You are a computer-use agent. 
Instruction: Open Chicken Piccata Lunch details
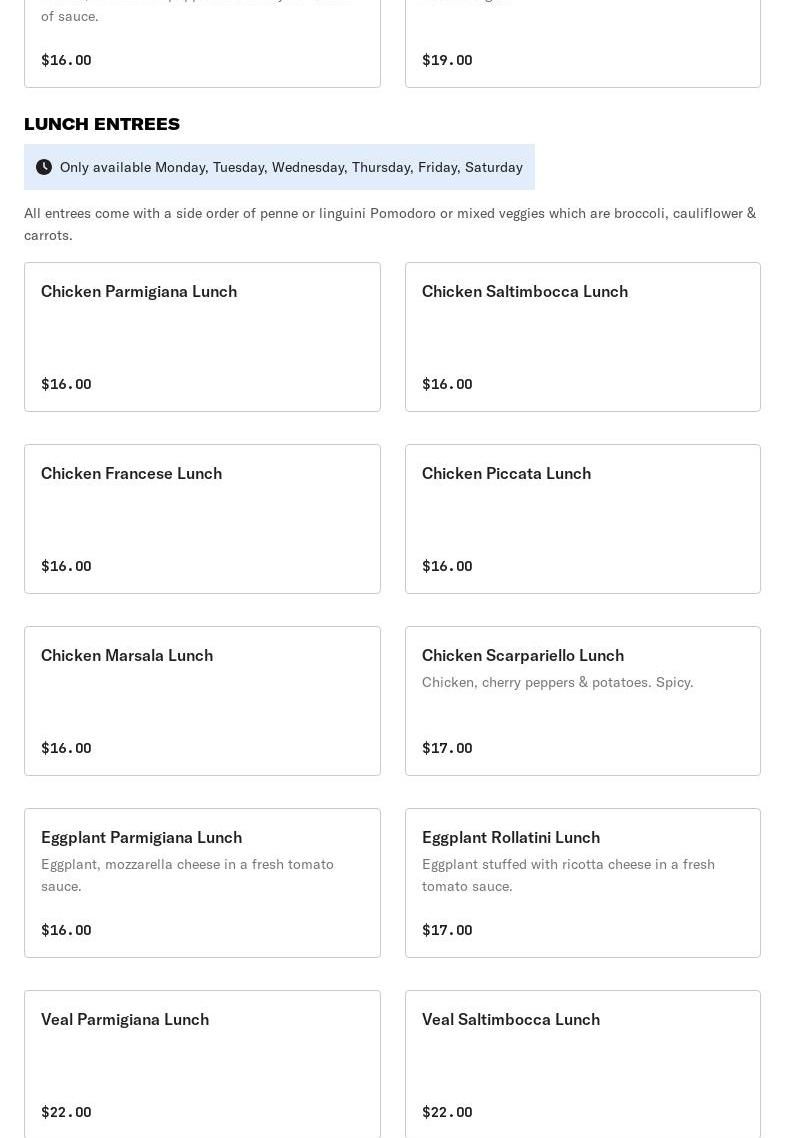pyautogui.click(x=582, y=518)
